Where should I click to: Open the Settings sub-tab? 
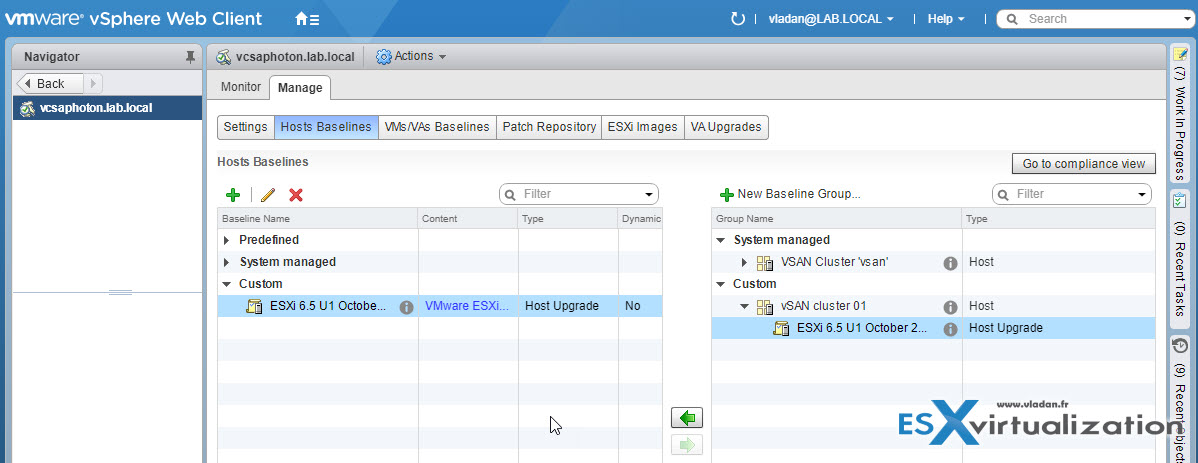click(x=245, y=128)
